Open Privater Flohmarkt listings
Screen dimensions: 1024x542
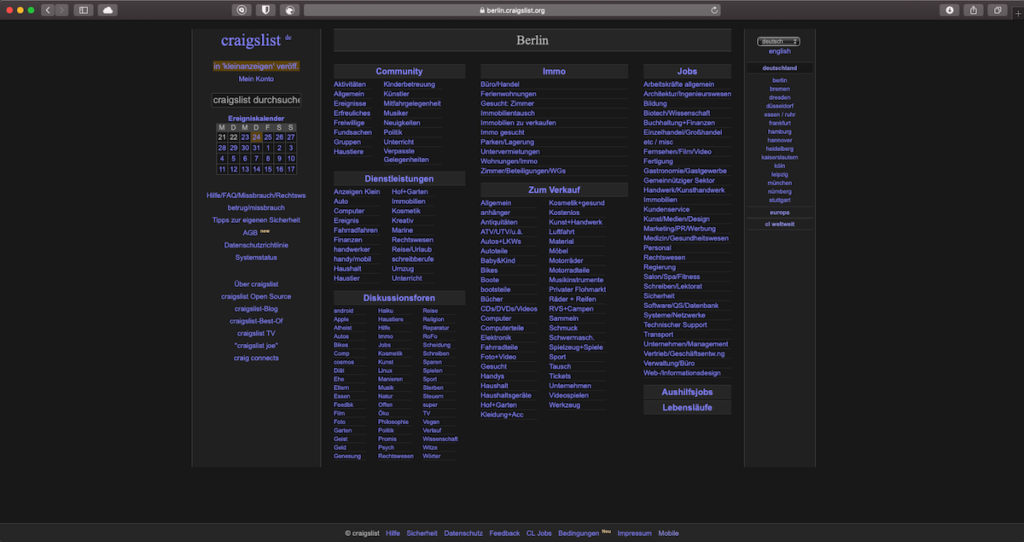(x=577, y=289)
